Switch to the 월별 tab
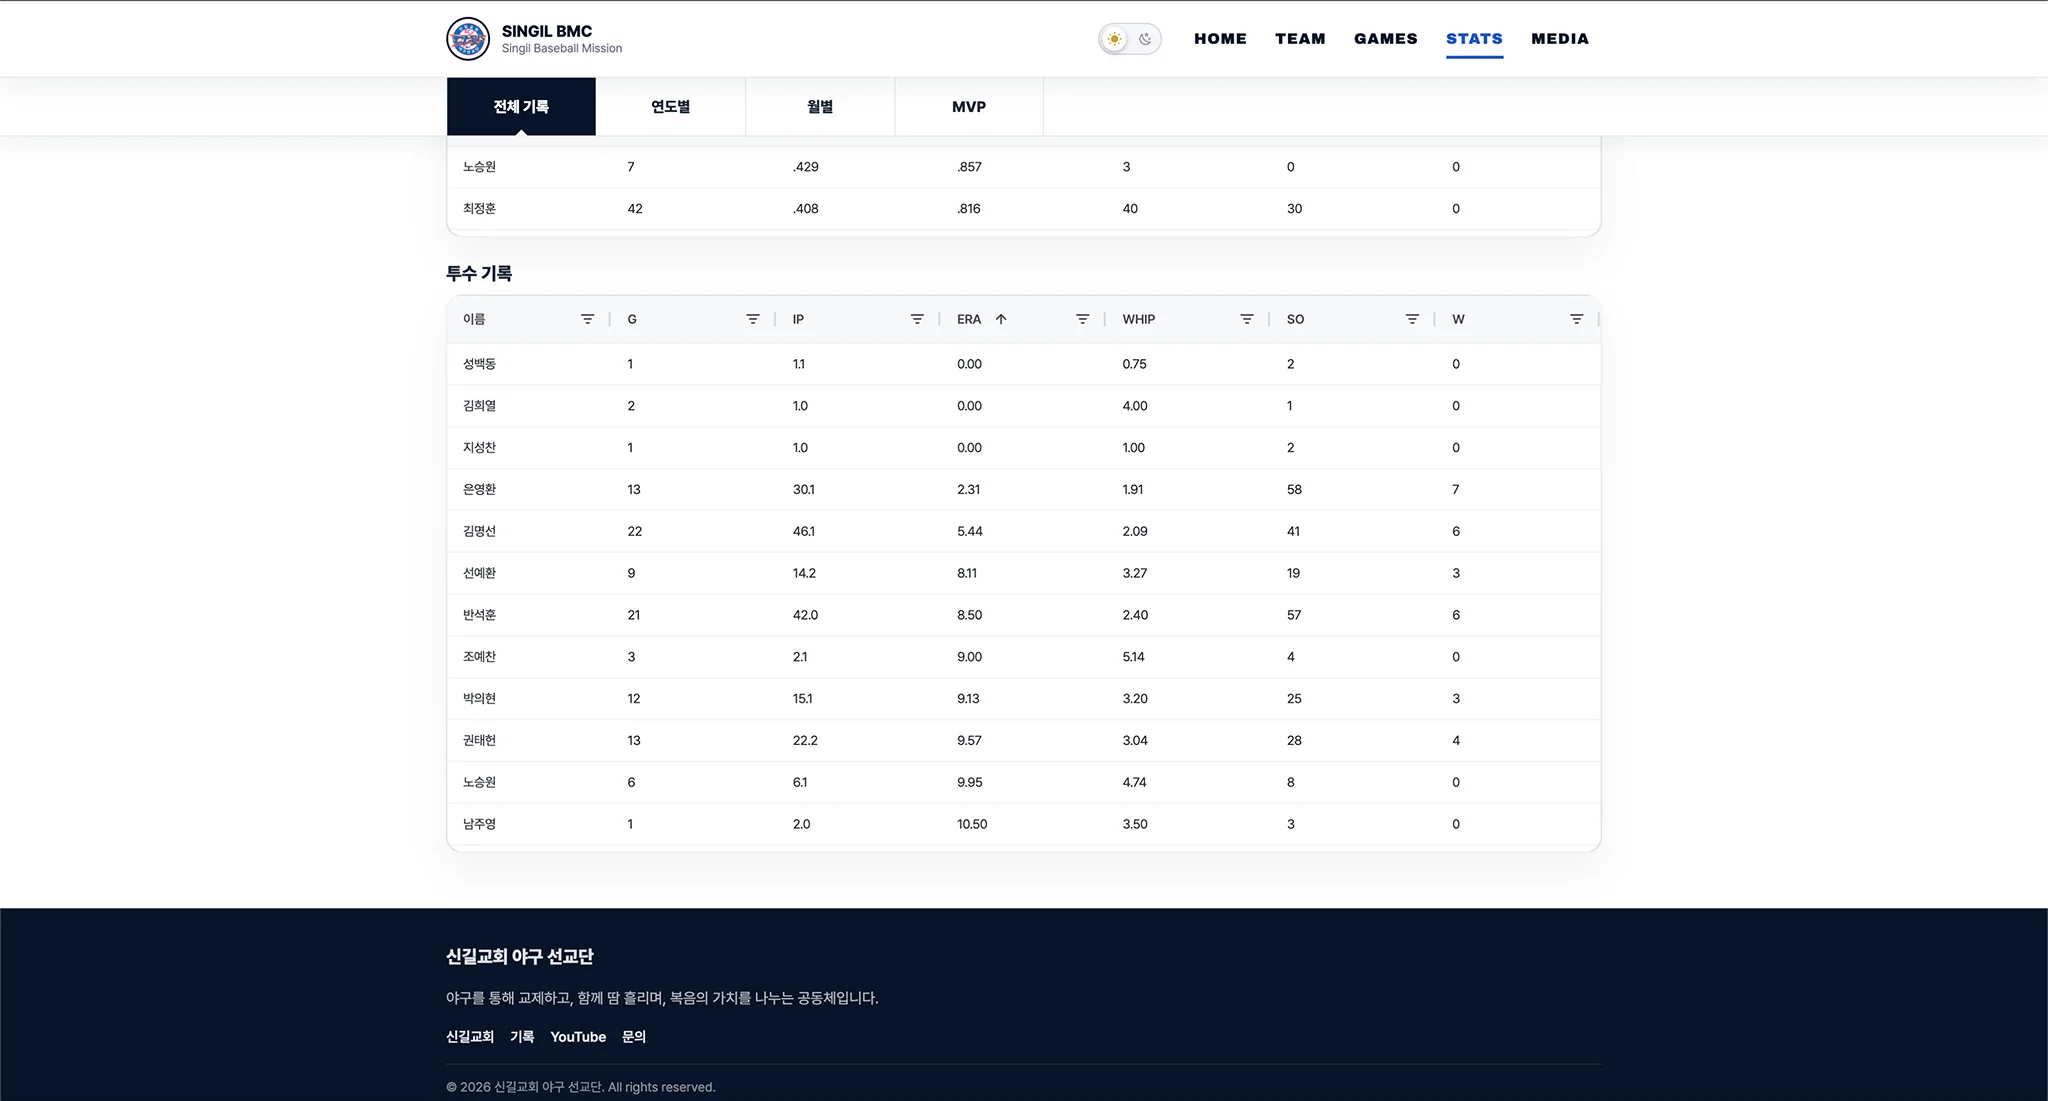The width and height of the screenshot is (2048, 1101). (x=820, y=106)
